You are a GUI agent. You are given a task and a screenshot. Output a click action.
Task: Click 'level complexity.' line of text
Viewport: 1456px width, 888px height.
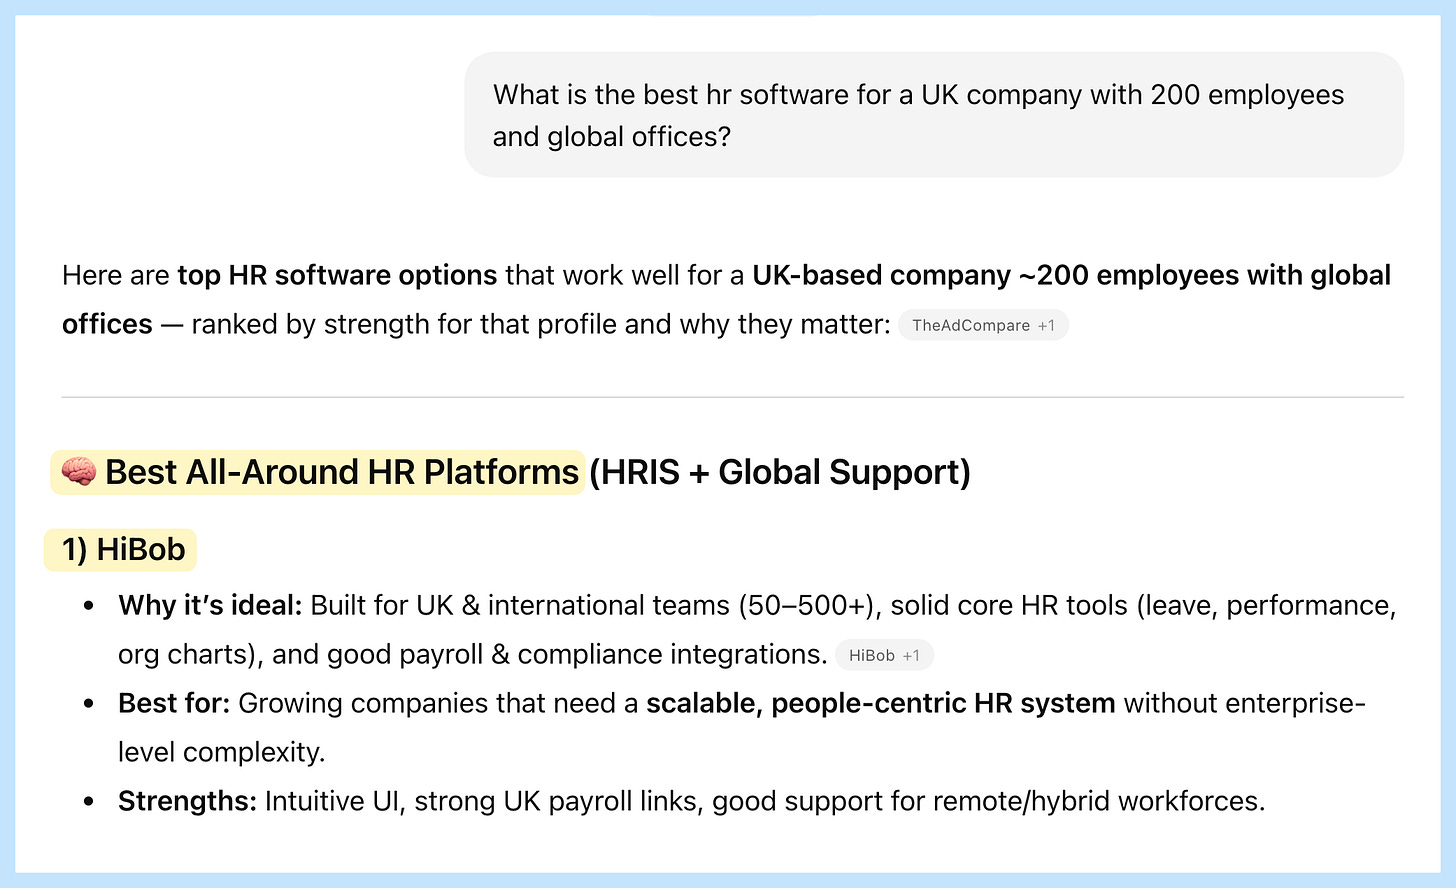(x=222, y=752)
